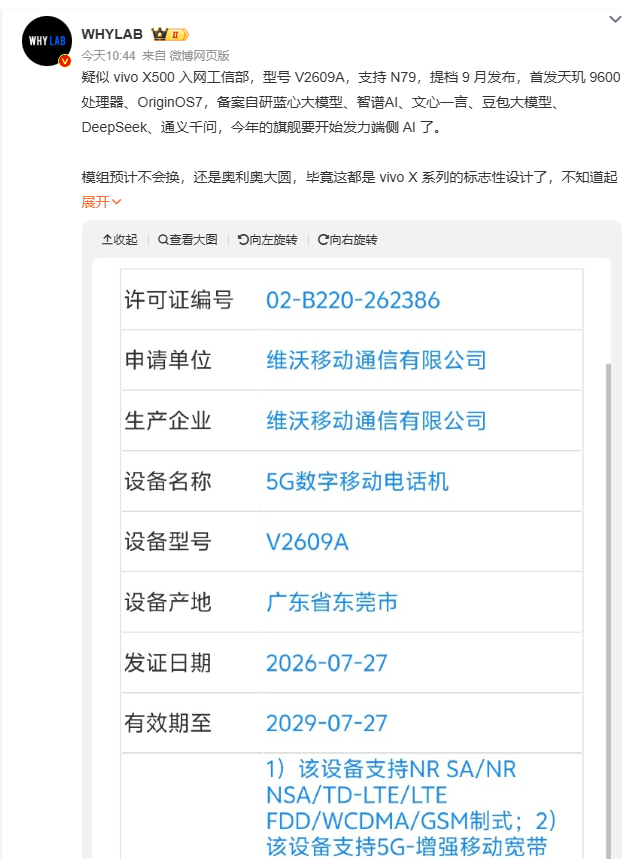This screenshot has width=623, height=859.
Task: Click the license number 02-B220-262386
Action: [353, 300]
